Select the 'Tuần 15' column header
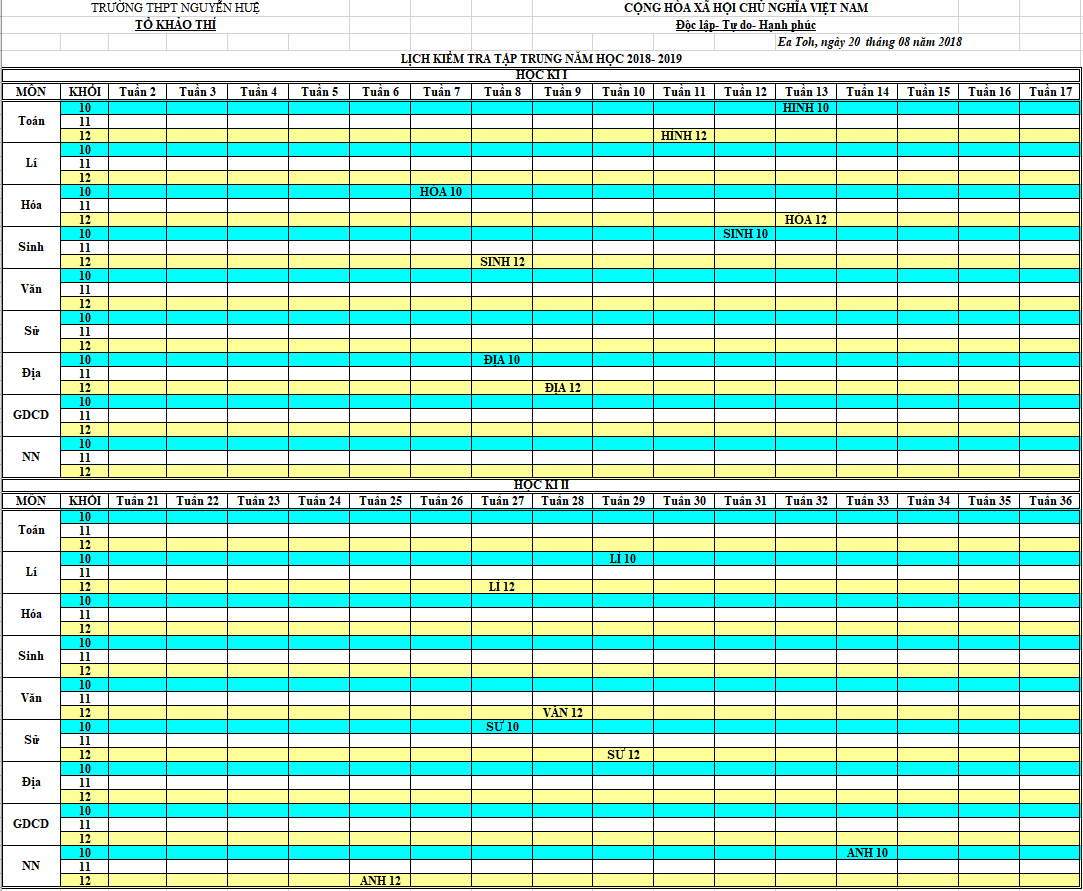This screenshot has height=891, width=1083. (x=928, y=92)
